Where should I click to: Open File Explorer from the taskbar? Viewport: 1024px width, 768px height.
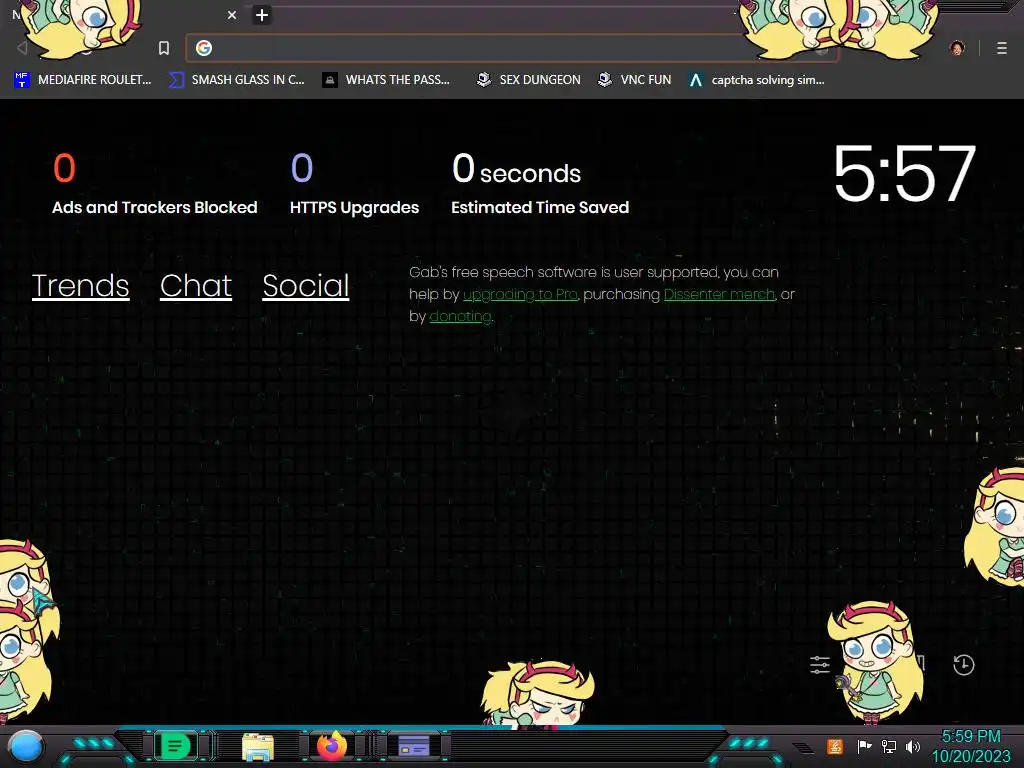(x=258, y=746)
